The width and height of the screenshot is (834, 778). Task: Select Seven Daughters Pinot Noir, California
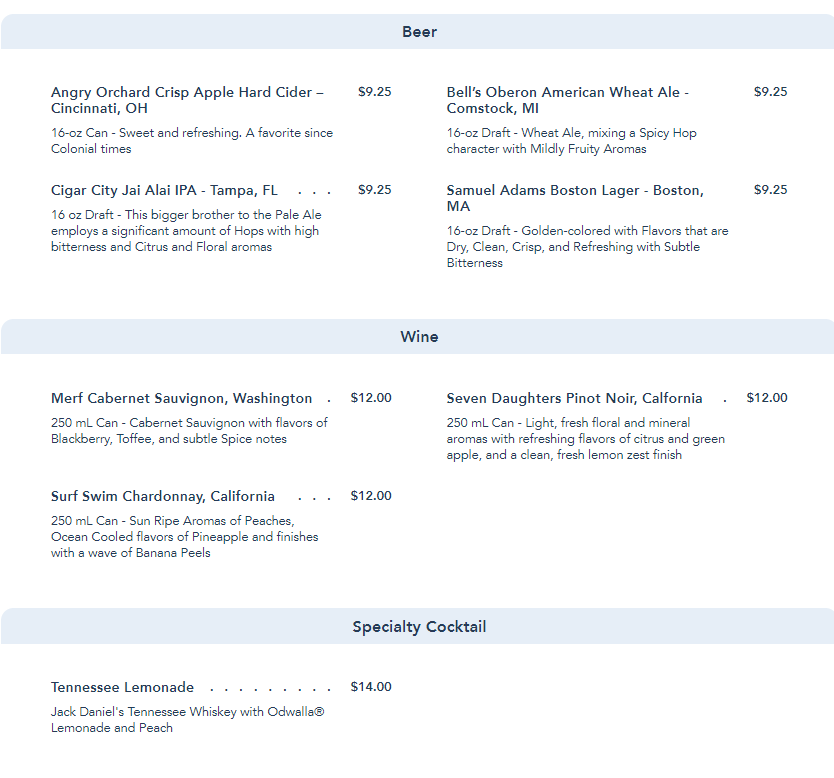tap(574, 398)
